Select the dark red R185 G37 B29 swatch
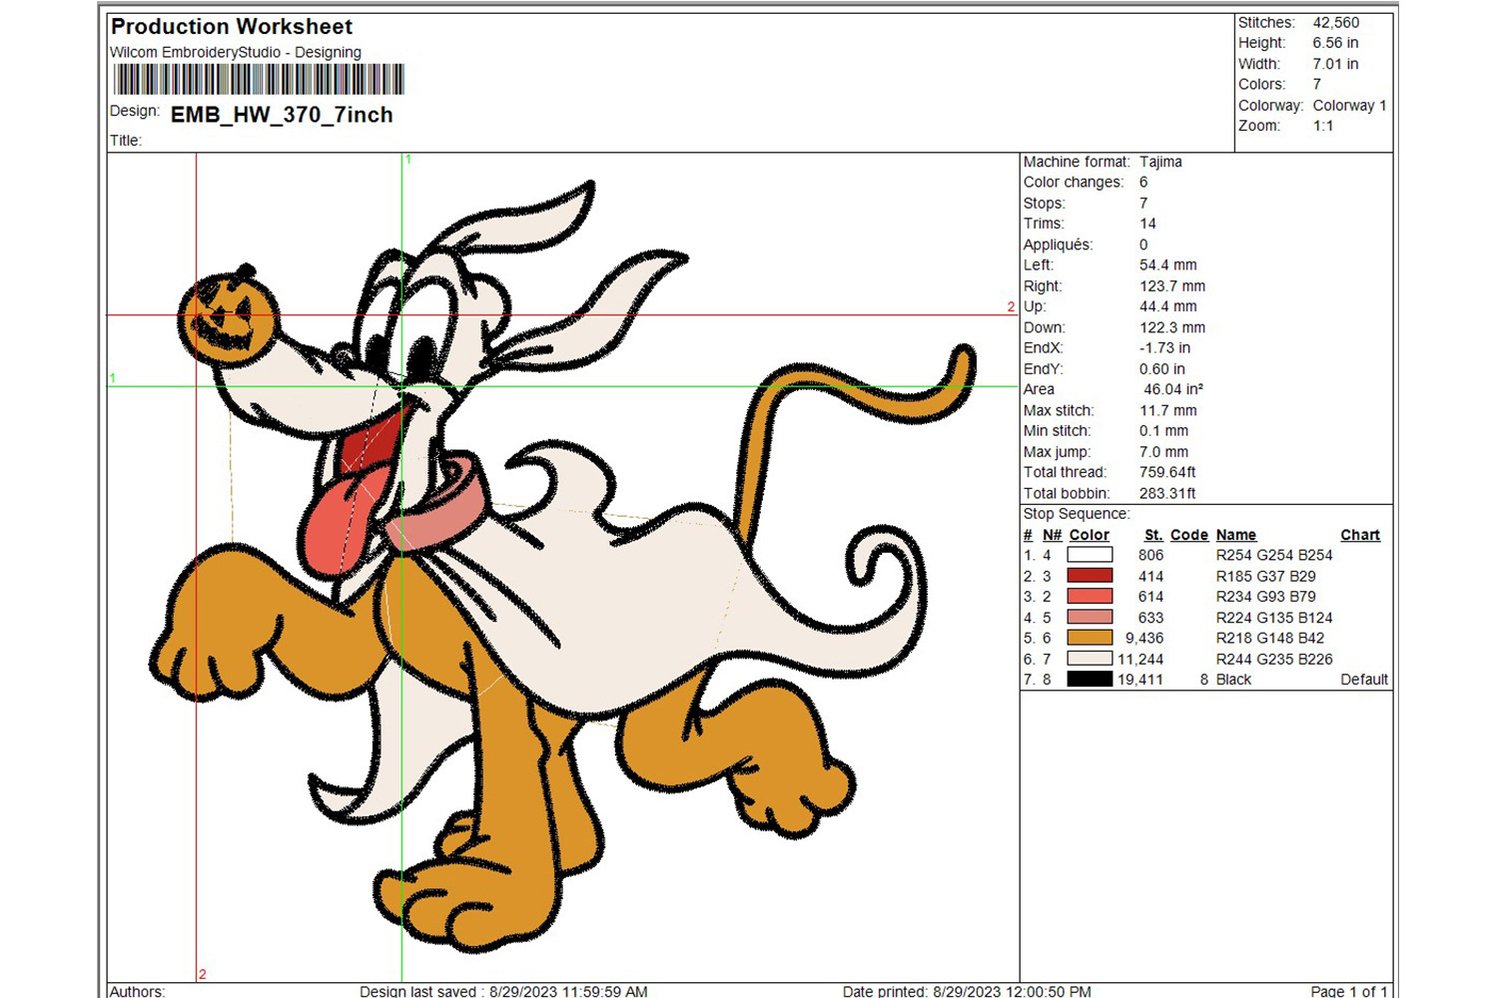Viewport: 1500px width, 998px height. tap(1090, 576)
